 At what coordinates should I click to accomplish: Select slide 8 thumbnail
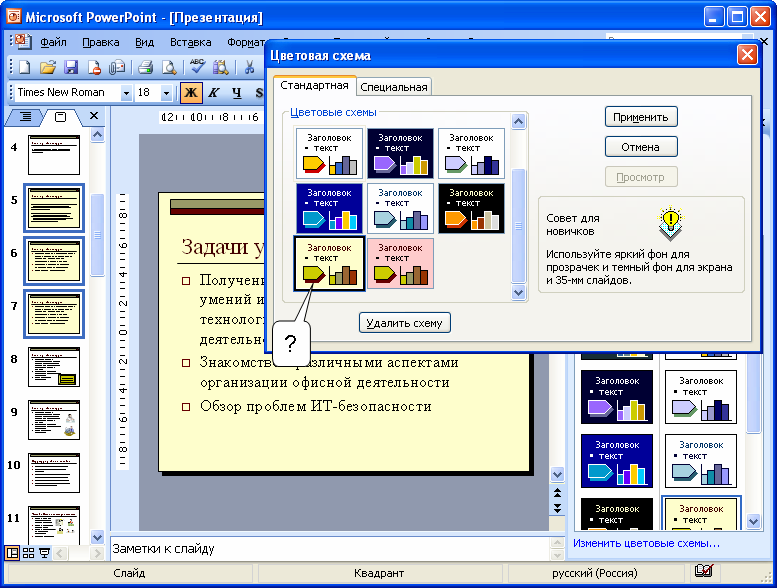click(54, 367)
